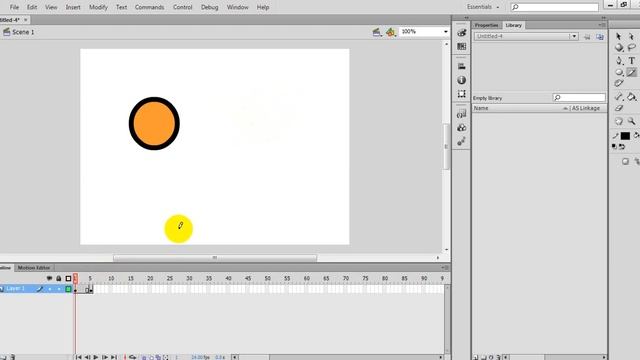Image resolution: width=640 pixels, height=360 pixels.
Task: Open the Components panel icon
Action: click(462, 128)
